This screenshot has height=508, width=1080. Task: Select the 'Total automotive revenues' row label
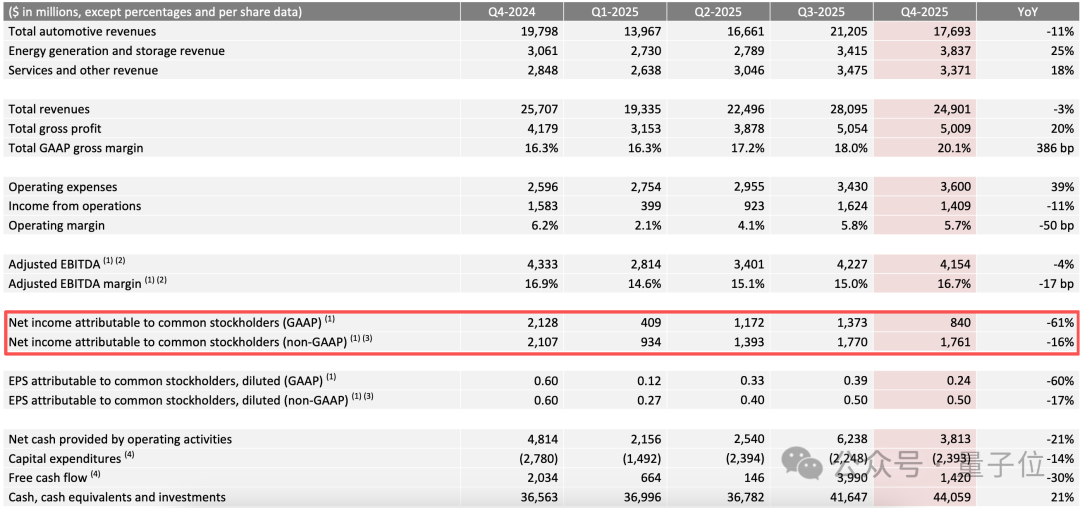pos(82,32)
